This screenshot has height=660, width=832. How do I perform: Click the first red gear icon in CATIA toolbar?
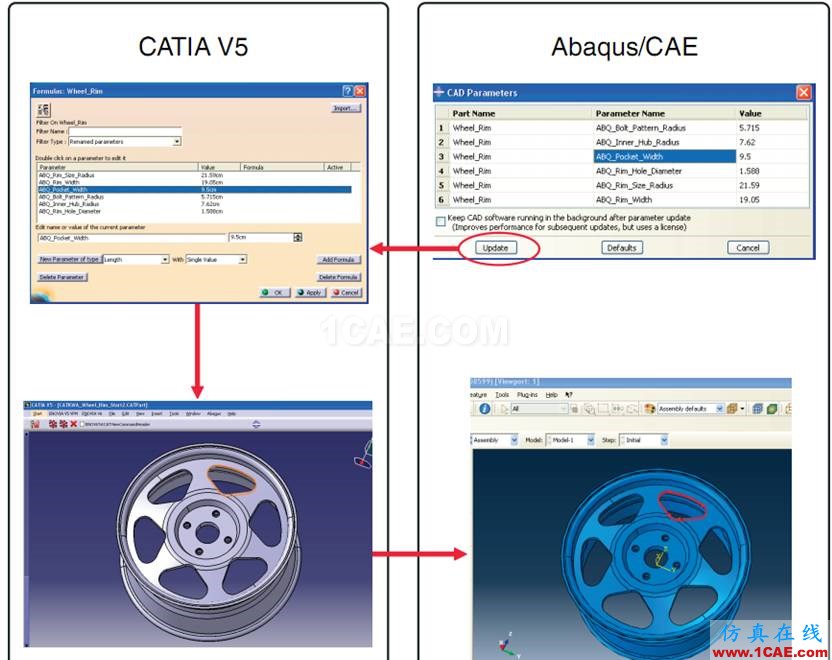click(x=53, y=424)
